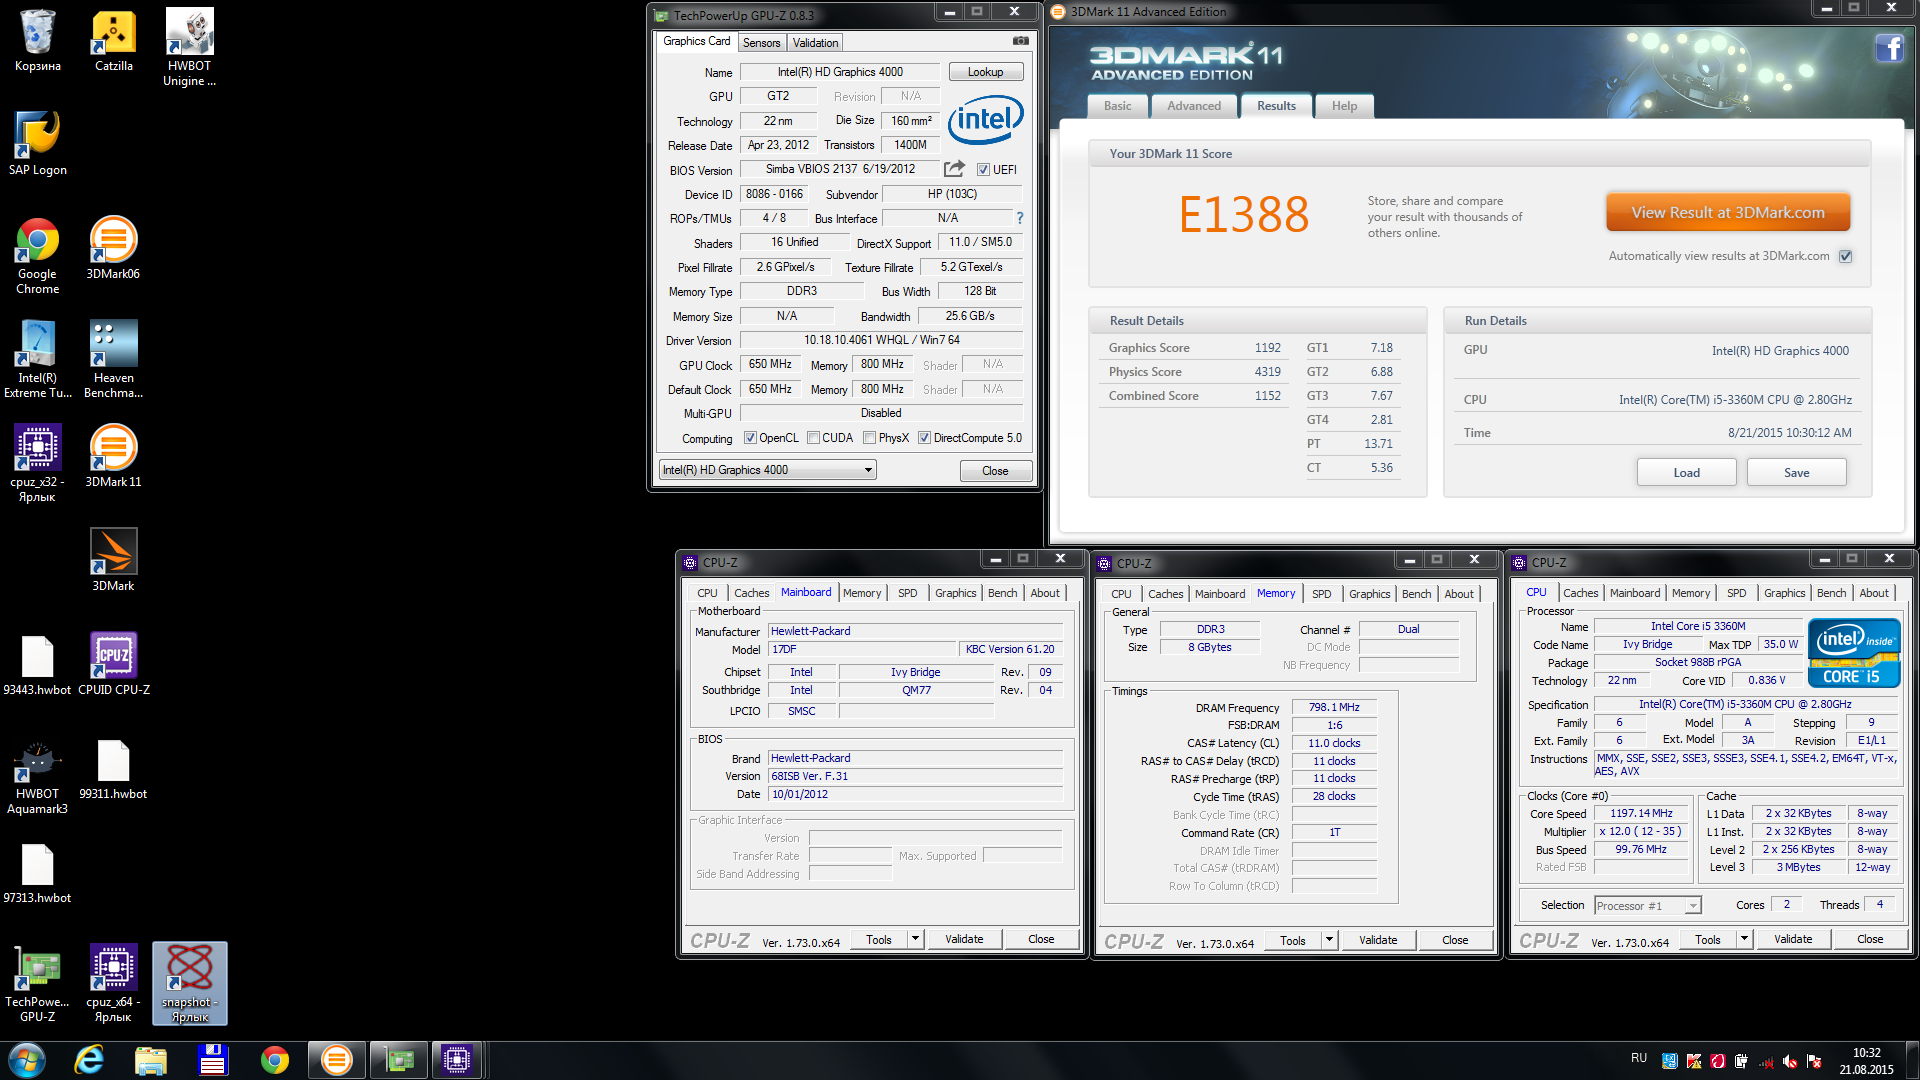The image size is (1920, 1080).
Task: Switch to the CPU-Z taskbar button
Action: tap(457, 1060)
